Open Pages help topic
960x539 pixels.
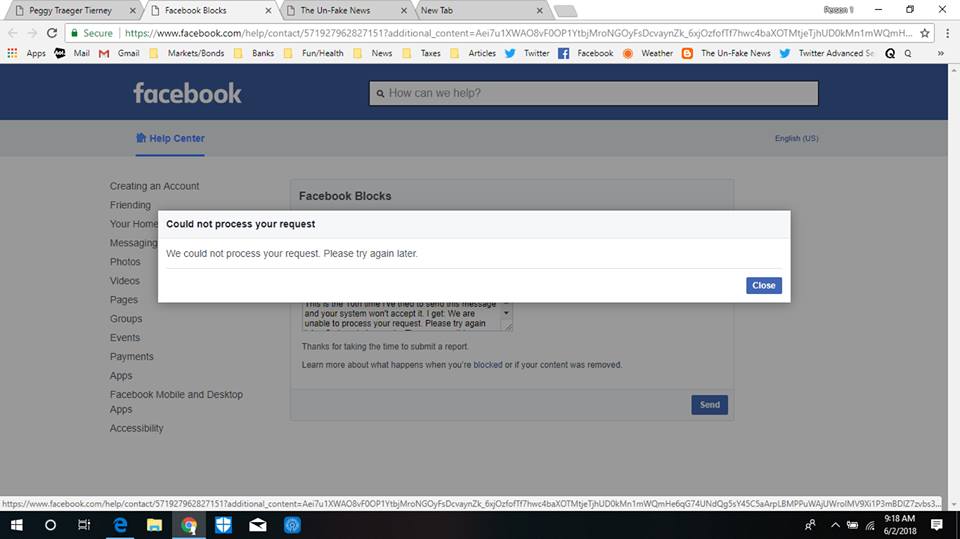(x=124, y=300)
